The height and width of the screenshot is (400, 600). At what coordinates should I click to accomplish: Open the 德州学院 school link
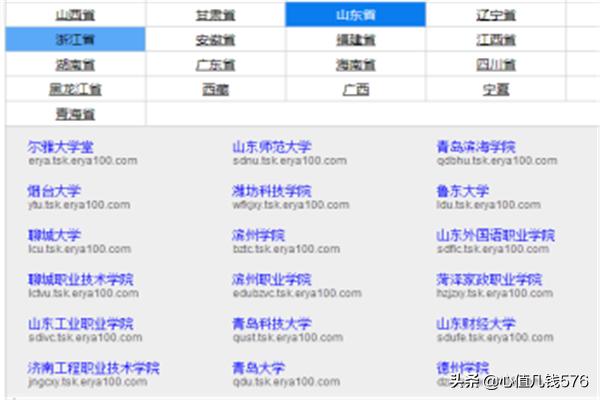pyautogui.click(x=463, y=368)
